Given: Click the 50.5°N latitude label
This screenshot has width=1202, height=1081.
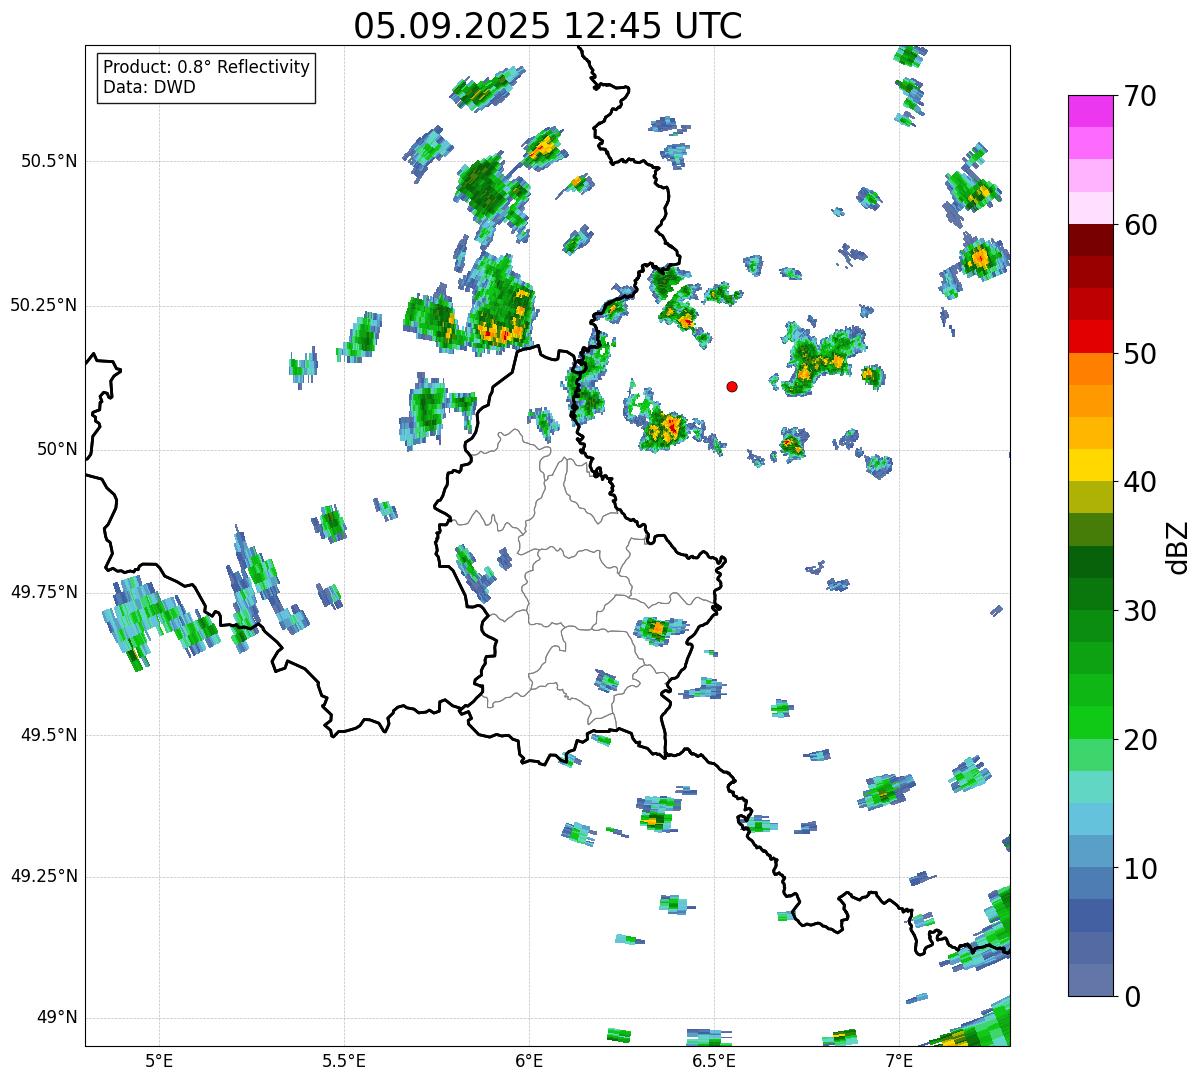Looking at the screenshot, I should tap(49, 161).
